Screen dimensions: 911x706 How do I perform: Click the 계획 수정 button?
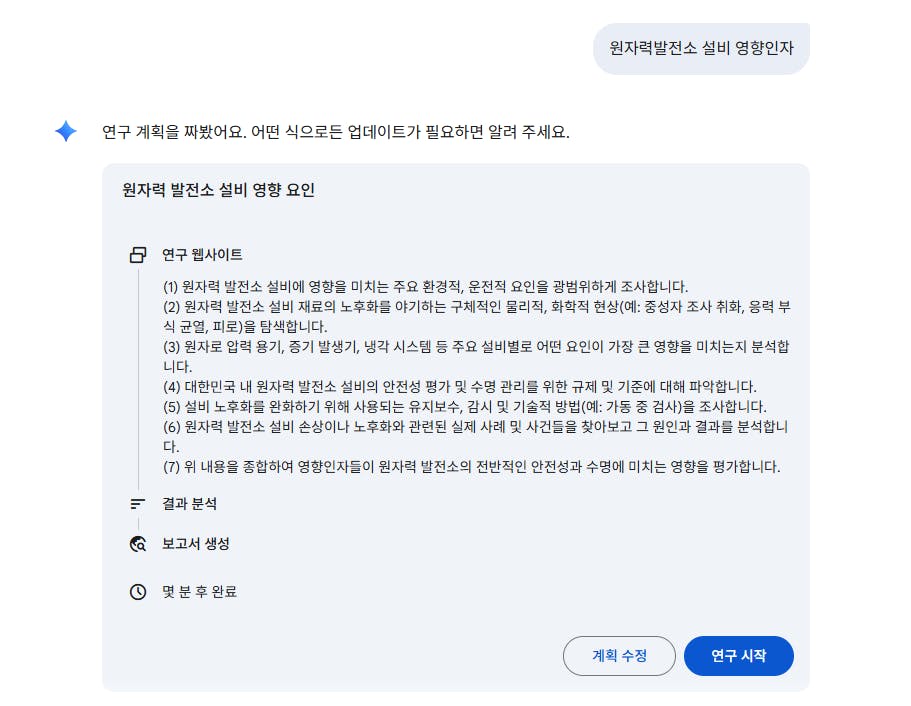click(619, 656)
